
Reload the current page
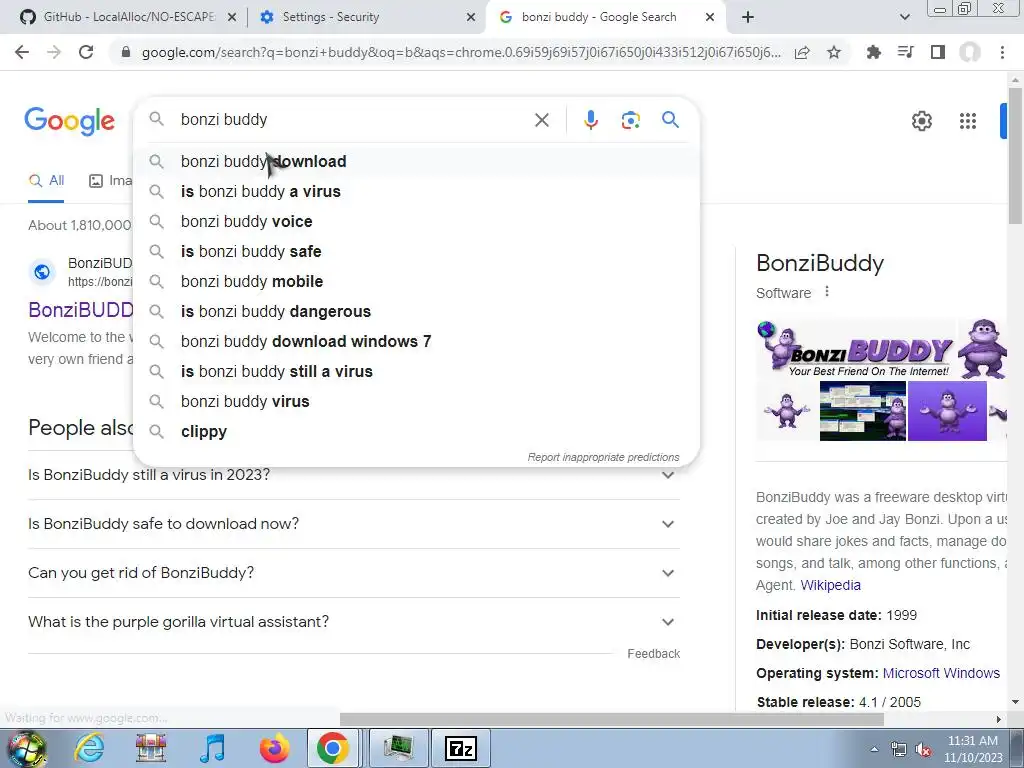click(x=86, y=52)
